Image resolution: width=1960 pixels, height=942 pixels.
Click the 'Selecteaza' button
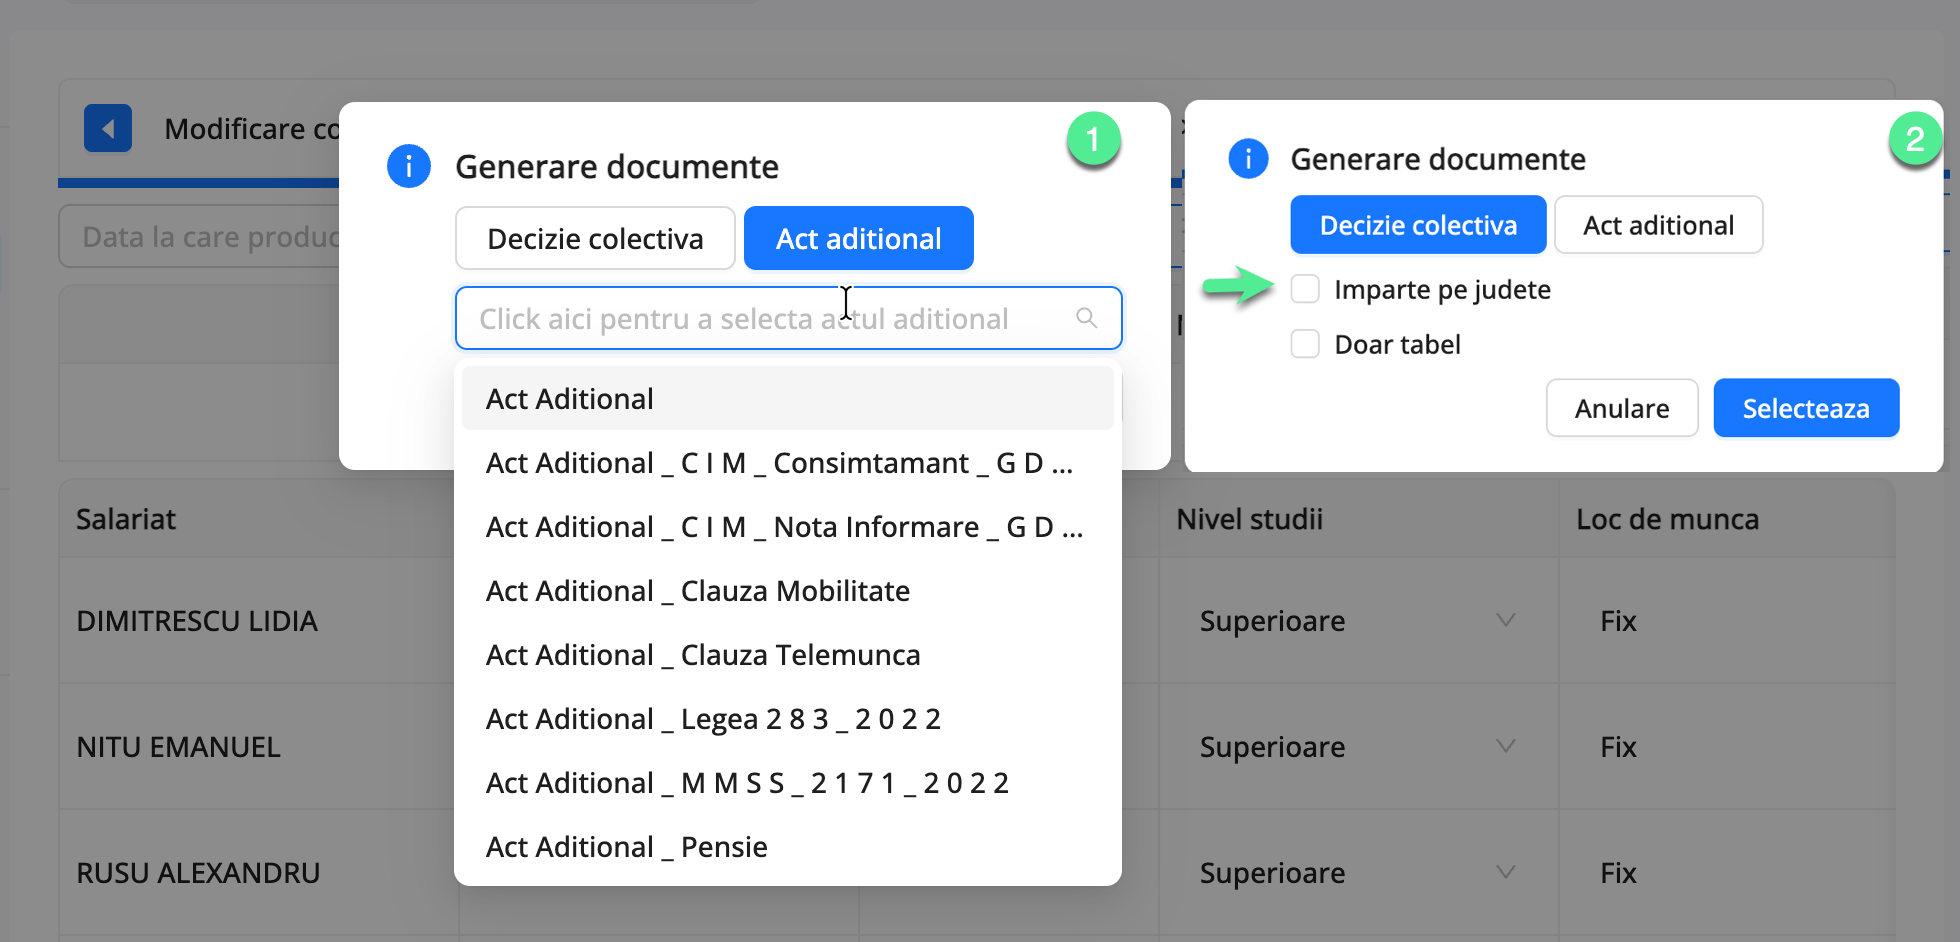(x=1806, y=408)
